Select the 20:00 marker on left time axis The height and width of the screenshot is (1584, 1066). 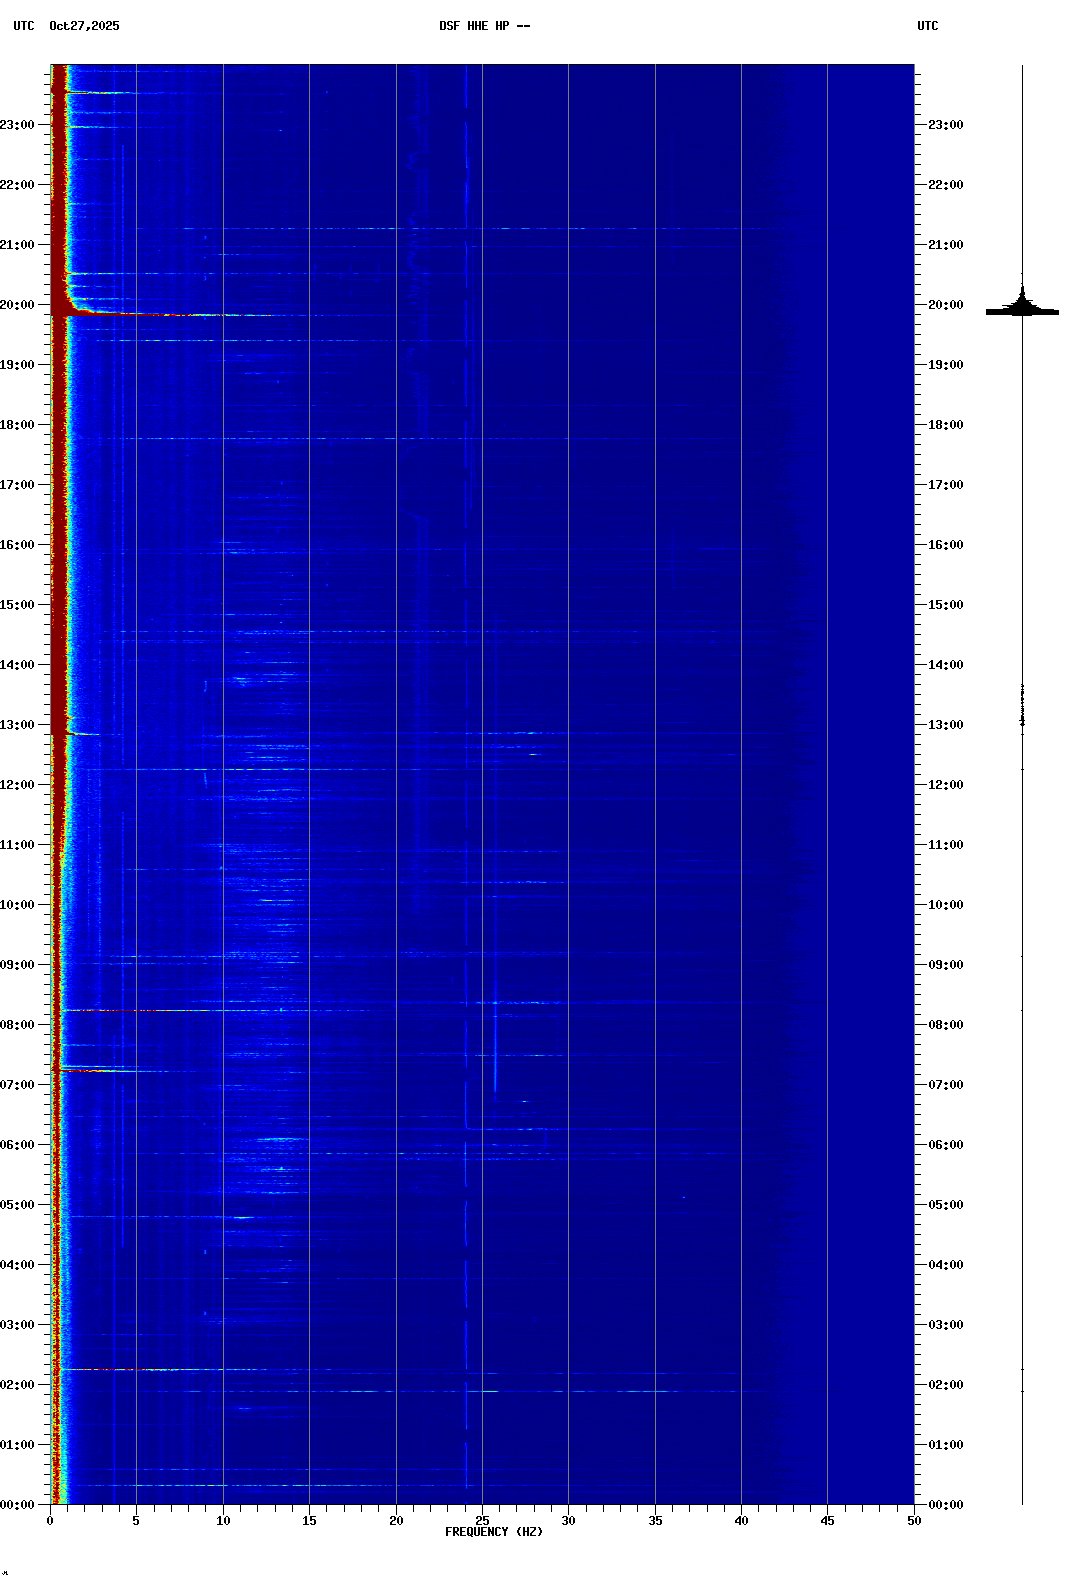click(18, 305)
